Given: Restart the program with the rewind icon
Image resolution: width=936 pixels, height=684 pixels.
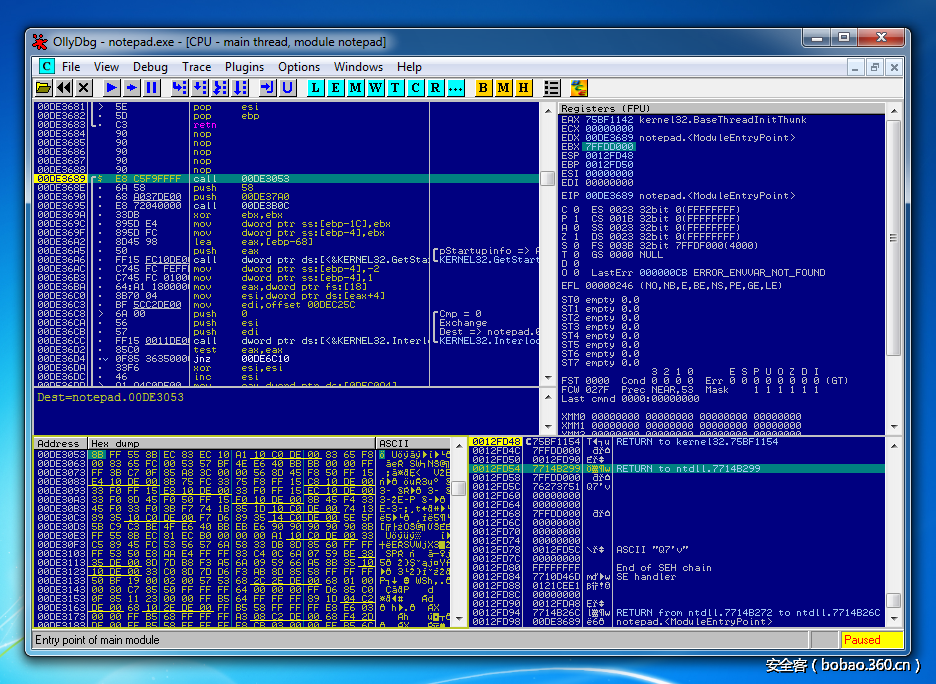Looking at the screenshot, I should click(65, 88).
